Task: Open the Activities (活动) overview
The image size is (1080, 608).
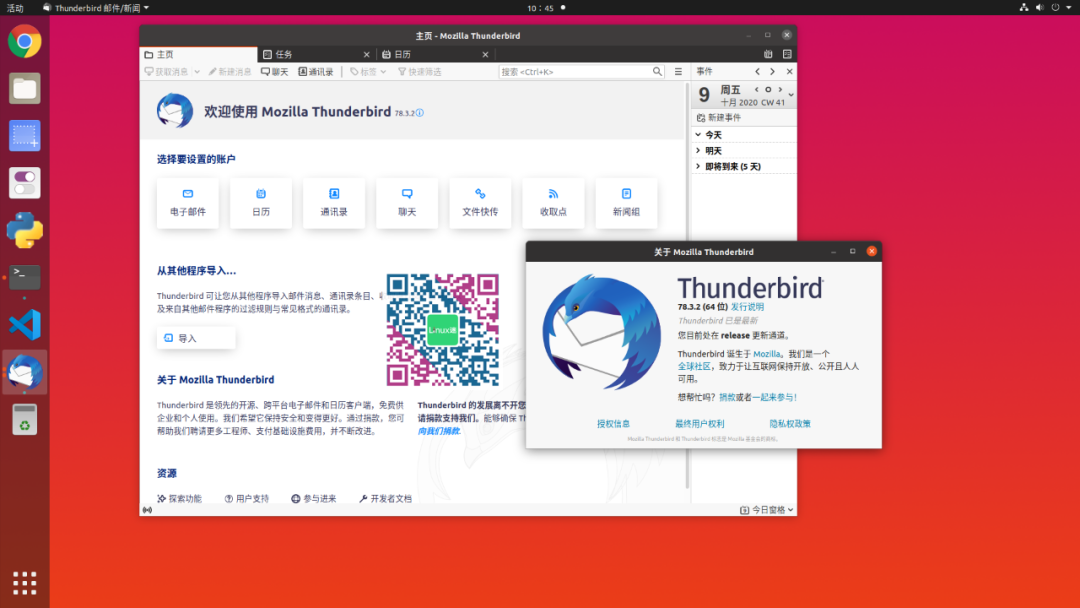Action: (x=15, y=8)
